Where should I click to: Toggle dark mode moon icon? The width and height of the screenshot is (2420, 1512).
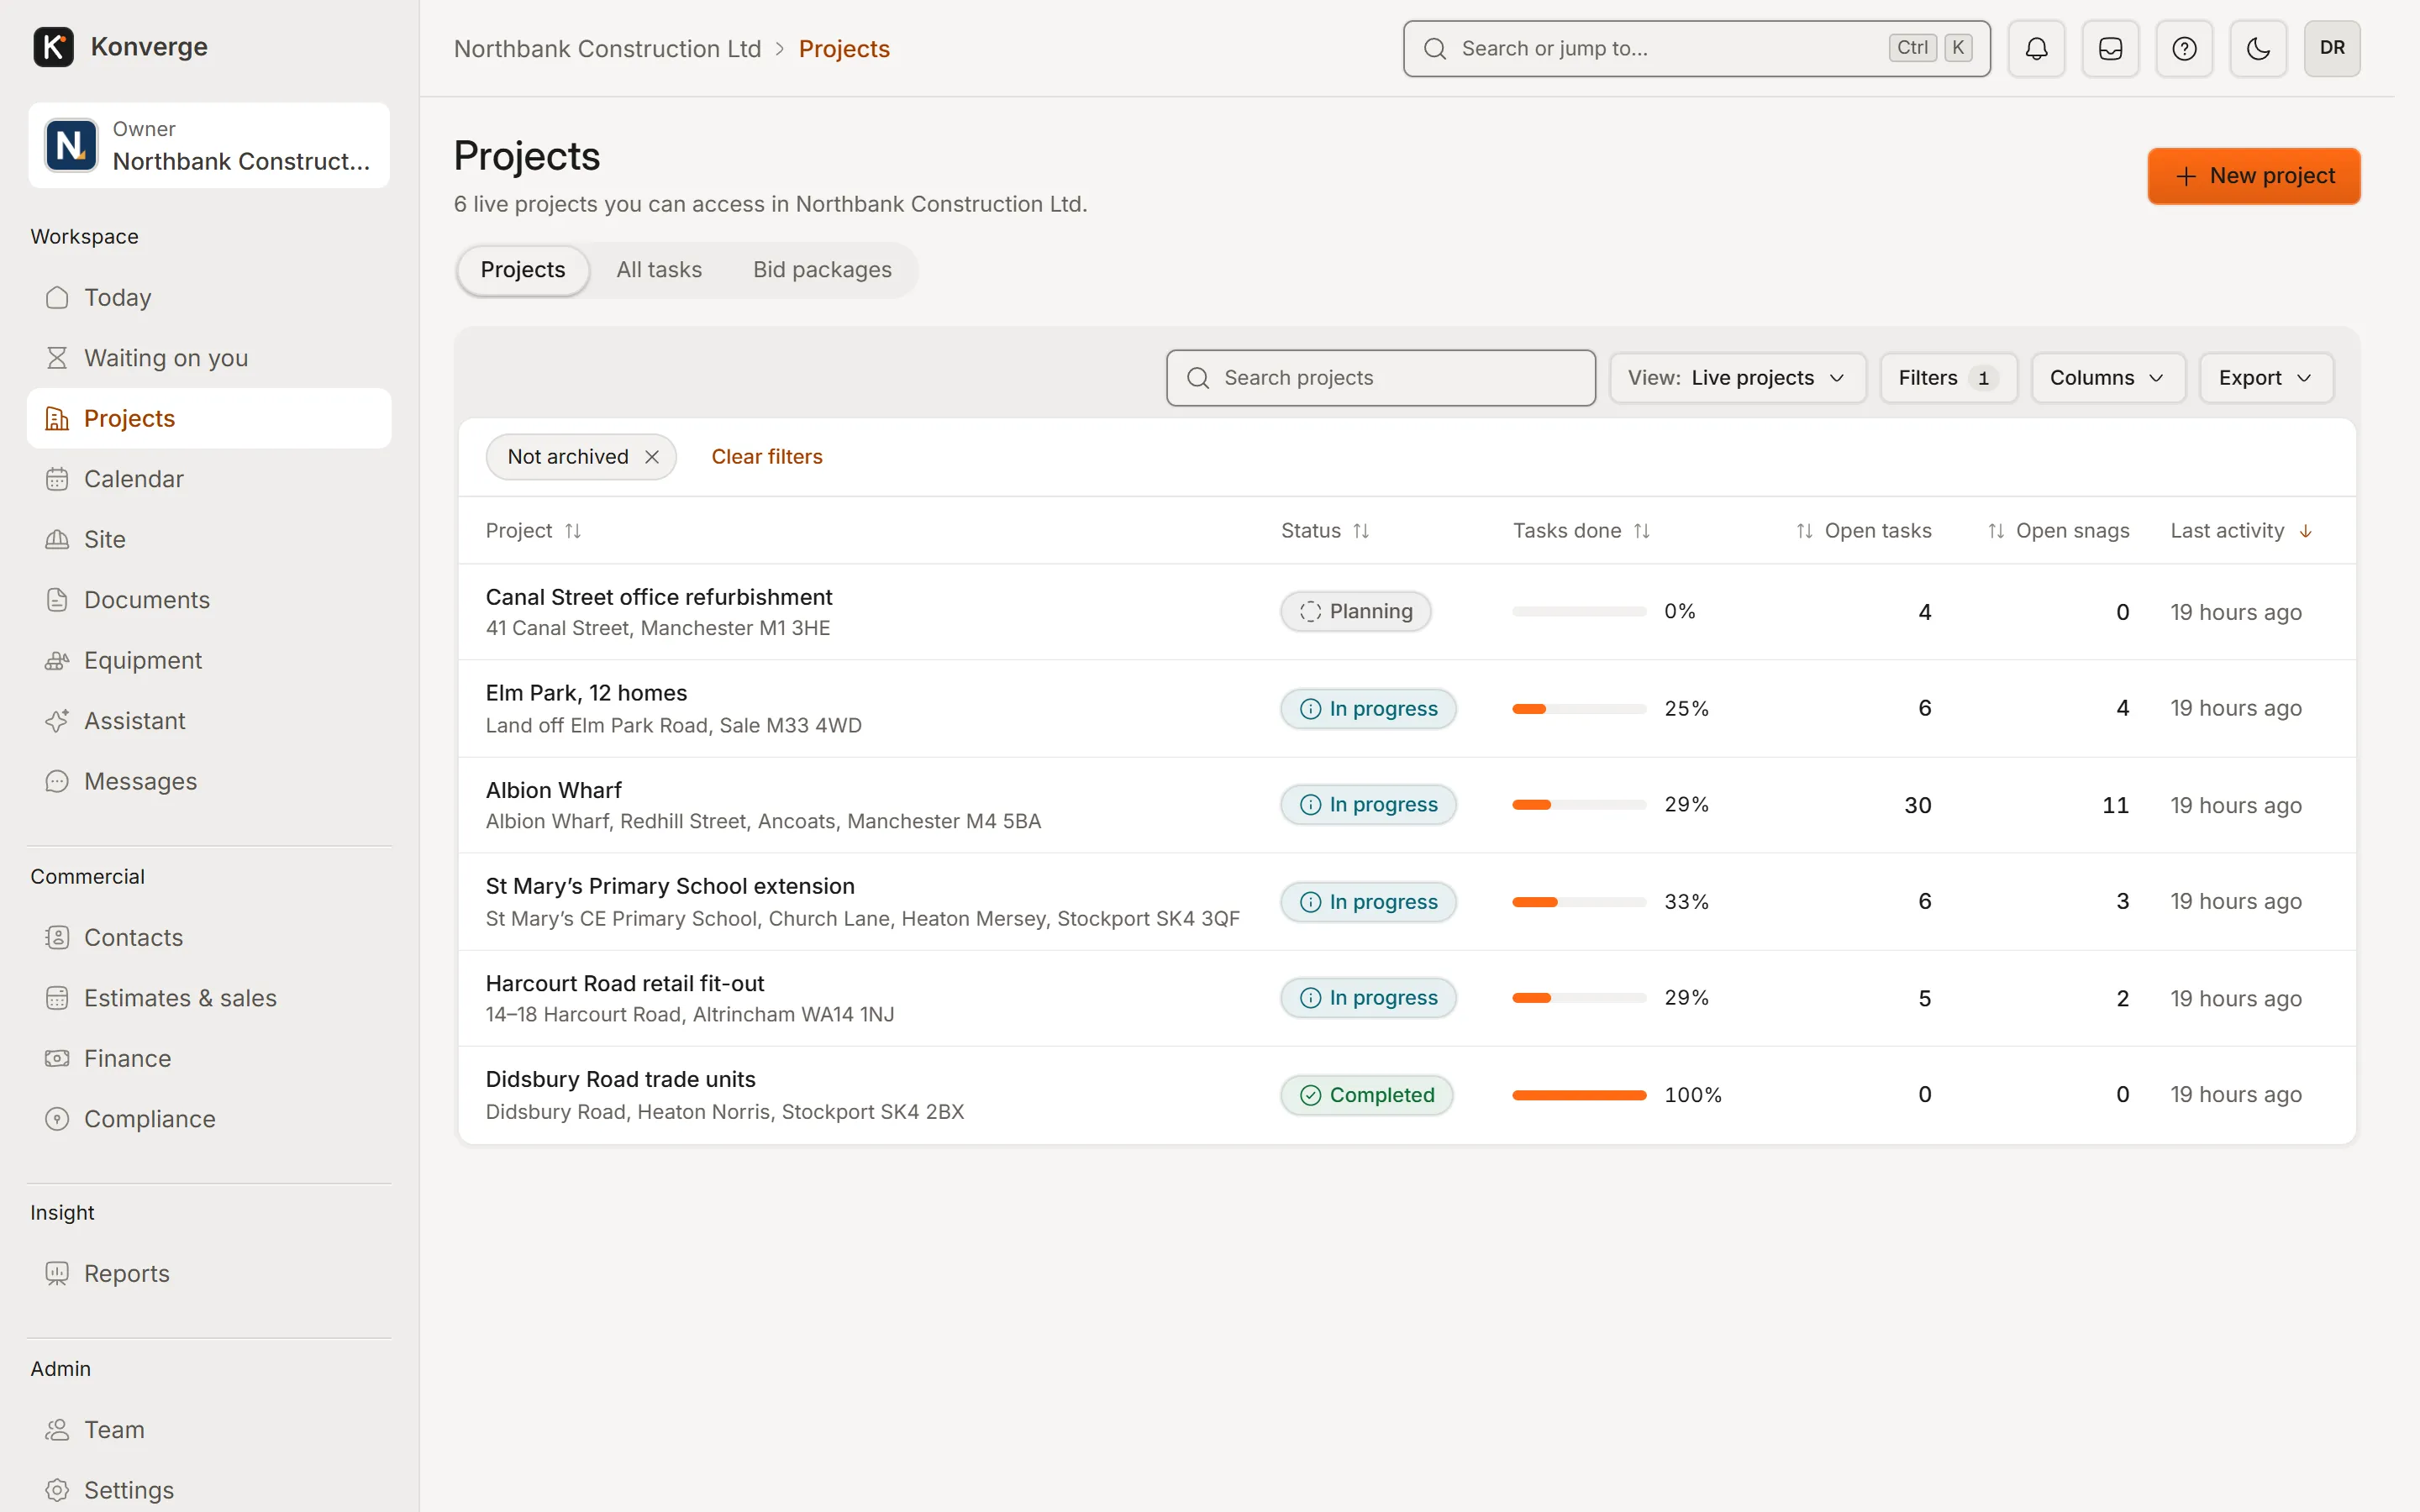coord(2258,48)
